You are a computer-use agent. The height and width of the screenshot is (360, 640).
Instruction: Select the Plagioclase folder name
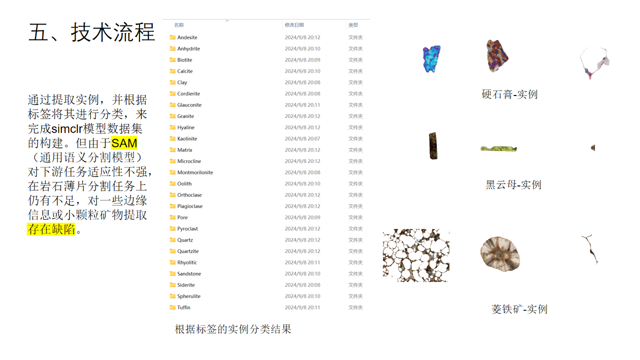tap(190, 206)
